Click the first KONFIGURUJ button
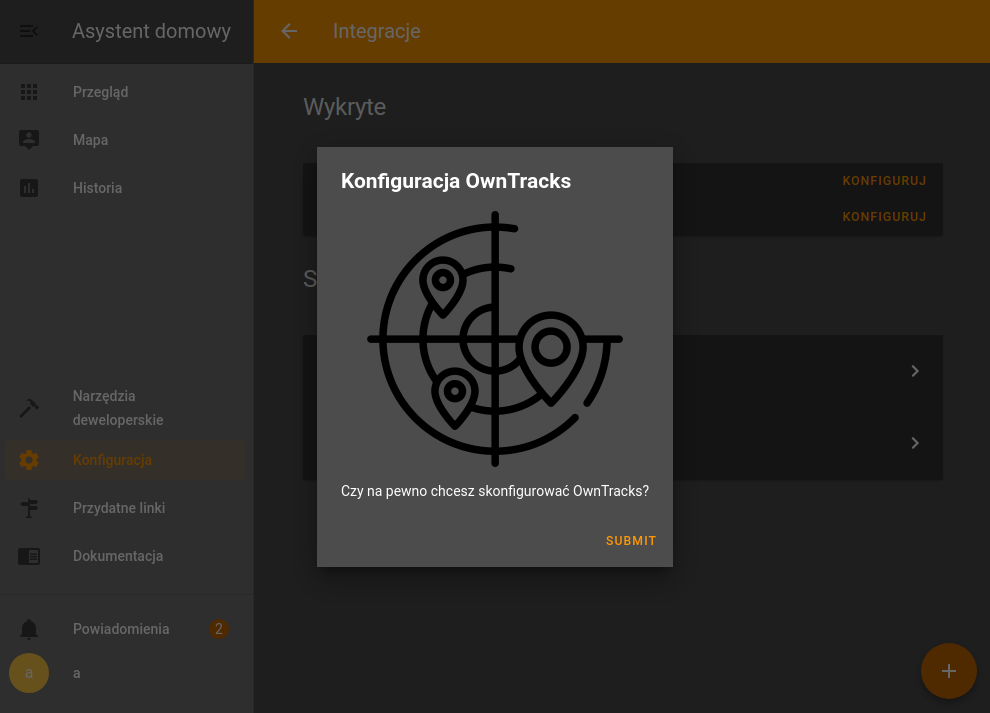Screen dimensions: 990x713 coord(884,181)
